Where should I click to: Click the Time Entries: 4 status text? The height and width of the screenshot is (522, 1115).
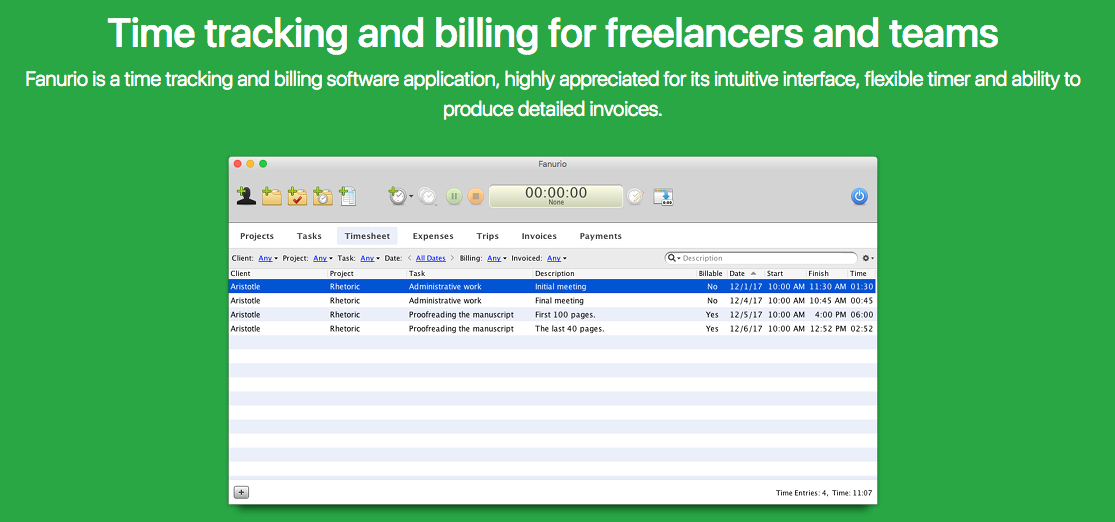click(801, 493)
